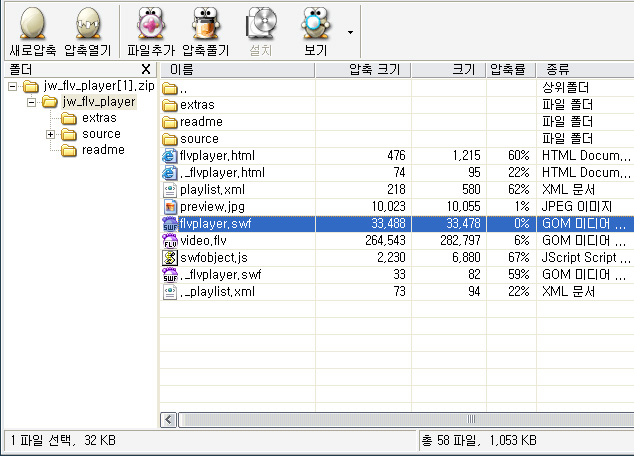This screenshot has width=634, height=456.
Task: Click the 보기 view toolbar icon
Action: click(315, 24)
